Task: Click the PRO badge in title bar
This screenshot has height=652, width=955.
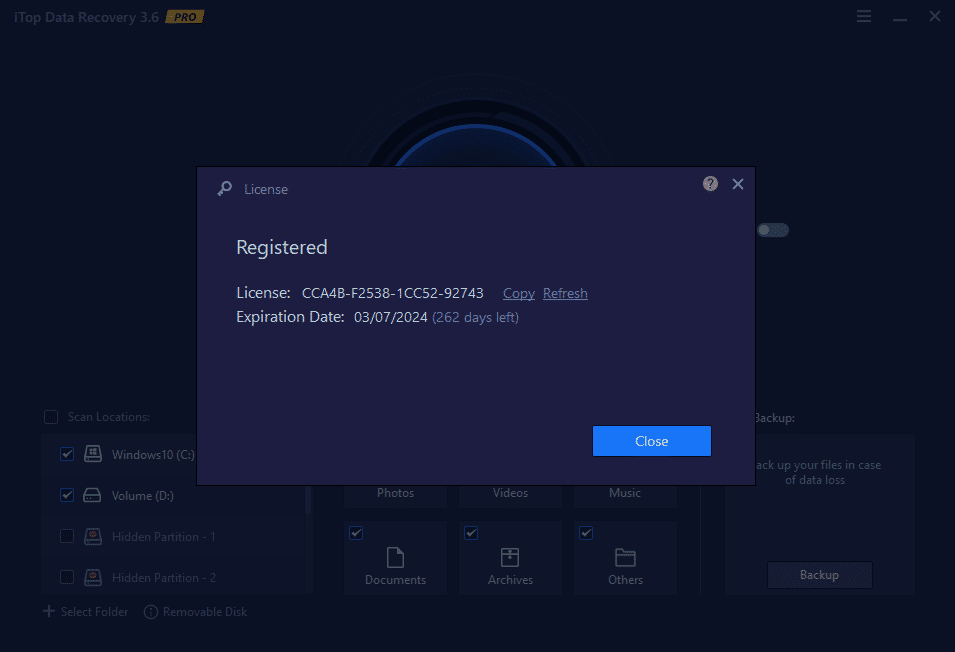Action: coord(185,17)
